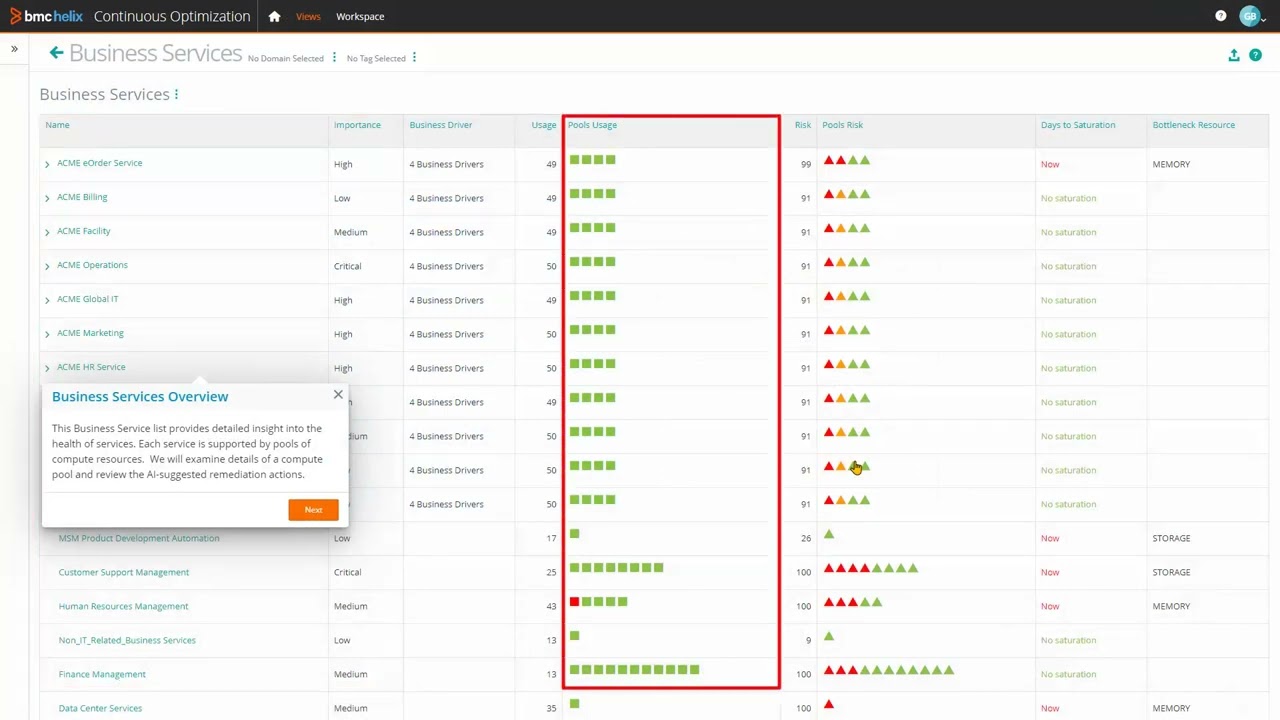Open the Customer Support Management link

(124, 572)
